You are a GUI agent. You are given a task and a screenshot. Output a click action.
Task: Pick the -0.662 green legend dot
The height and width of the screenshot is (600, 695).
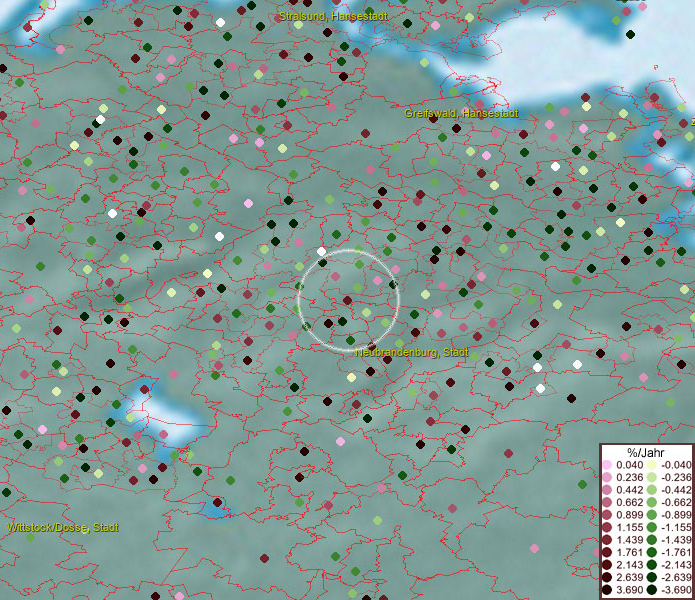tap(652, 503)
